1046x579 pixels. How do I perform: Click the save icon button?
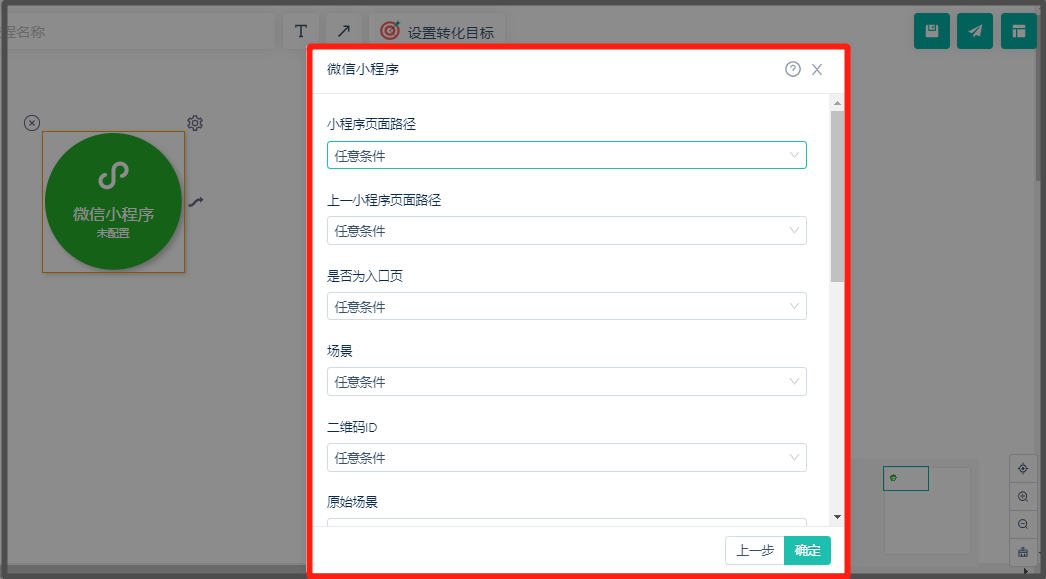931,31
